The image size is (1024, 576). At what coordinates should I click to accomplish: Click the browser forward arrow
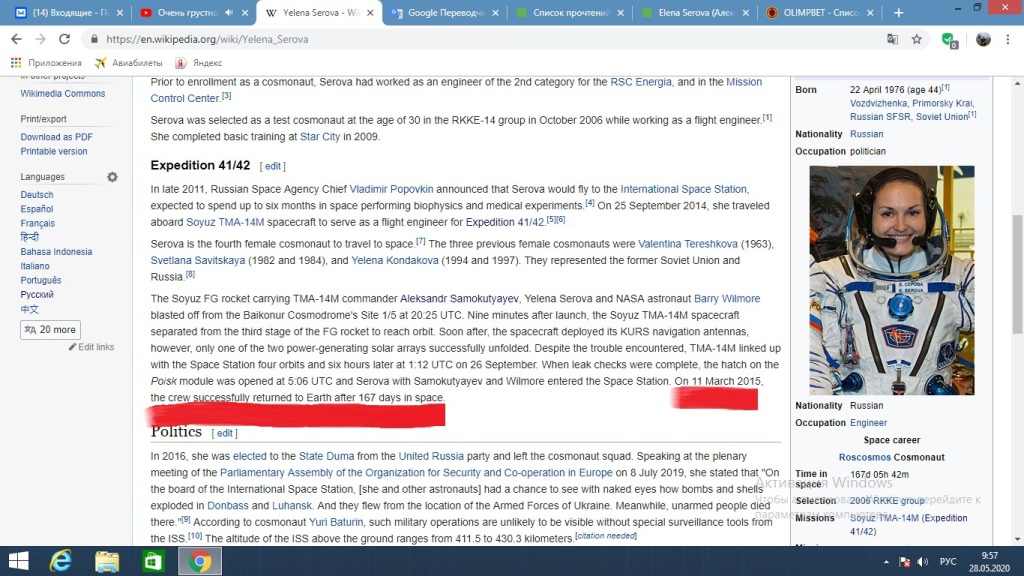pyautogui.click(x=40, y=39)
